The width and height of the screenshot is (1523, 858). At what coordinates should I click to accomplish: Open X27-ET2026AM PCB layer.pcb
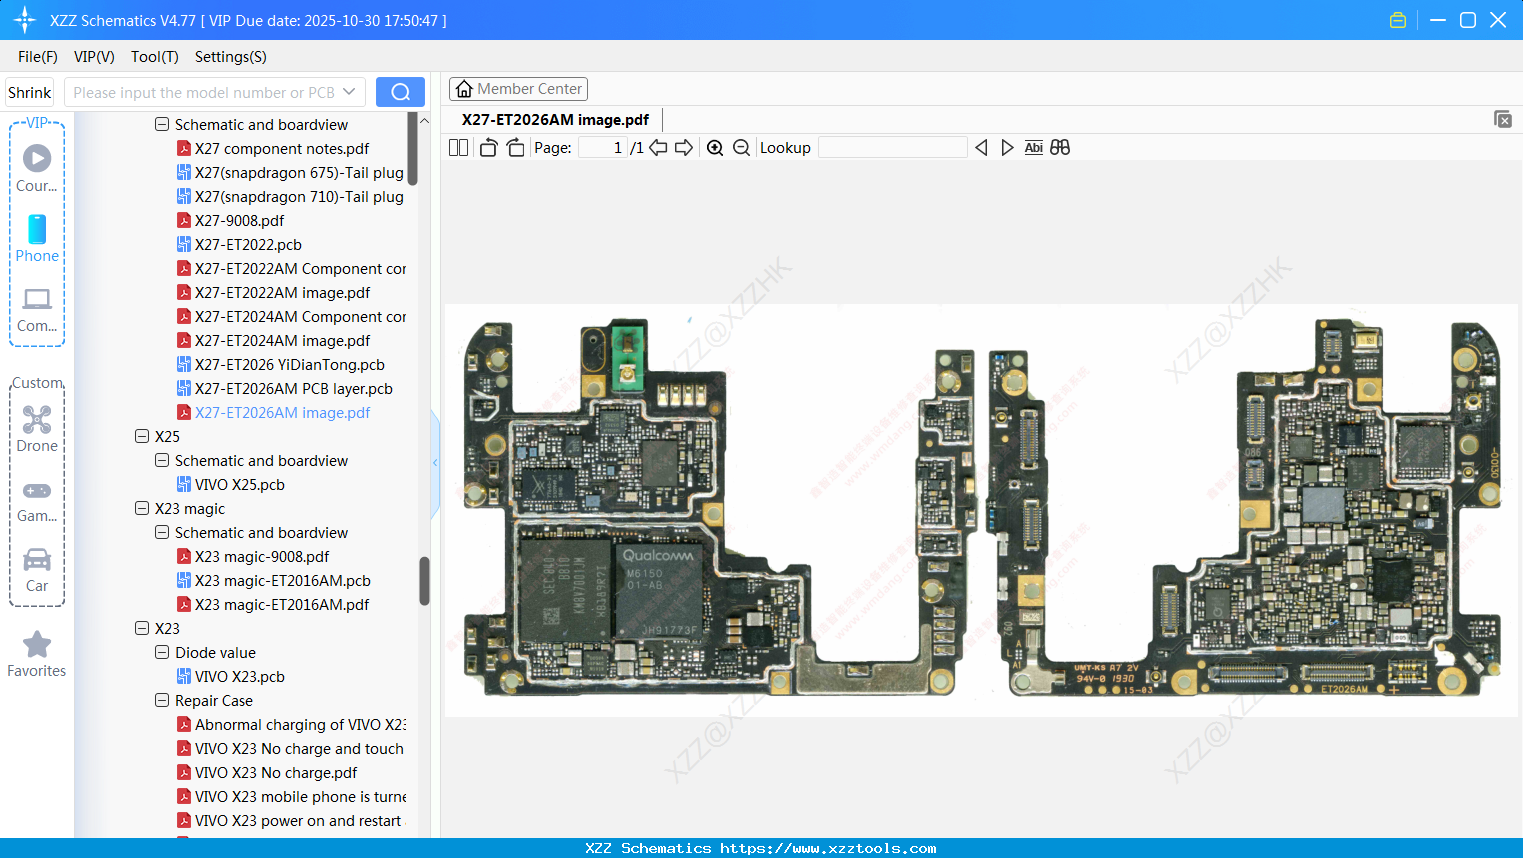pyautogui.click(x=294, y=389)
